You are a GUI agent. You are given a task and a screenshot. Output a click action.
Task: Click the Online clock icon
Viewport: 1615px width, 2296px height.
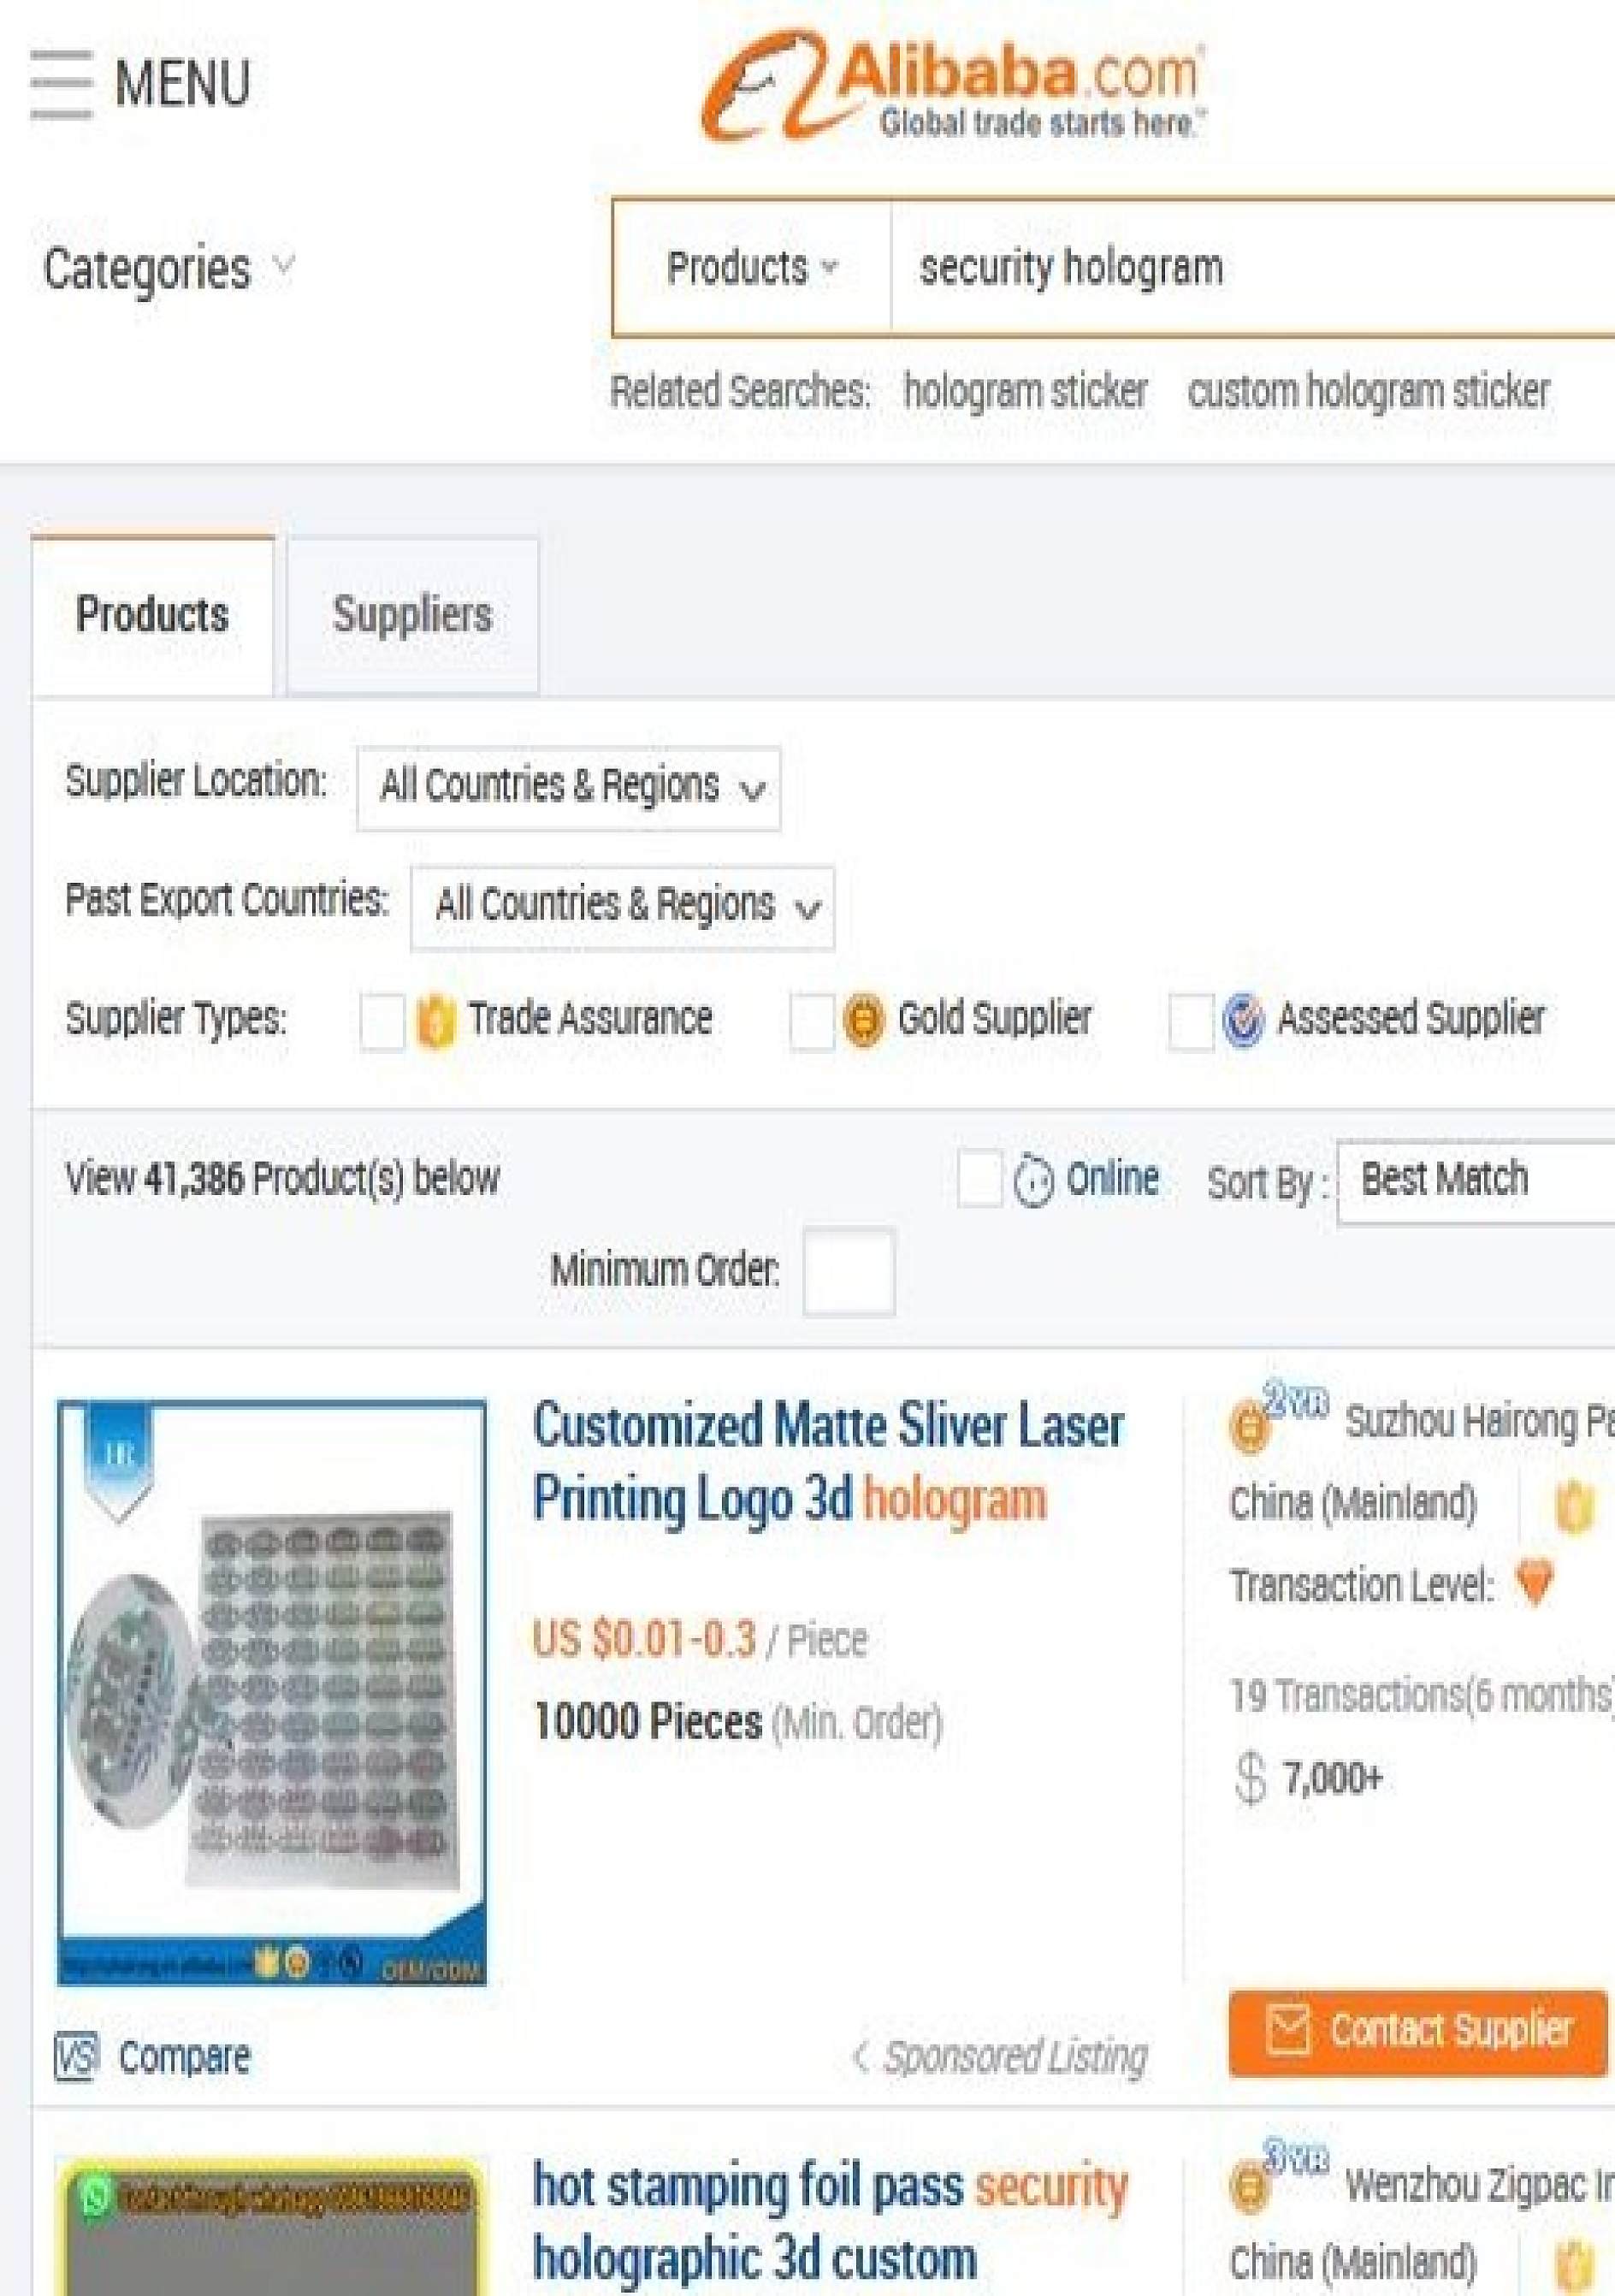pos(1033,1181)
